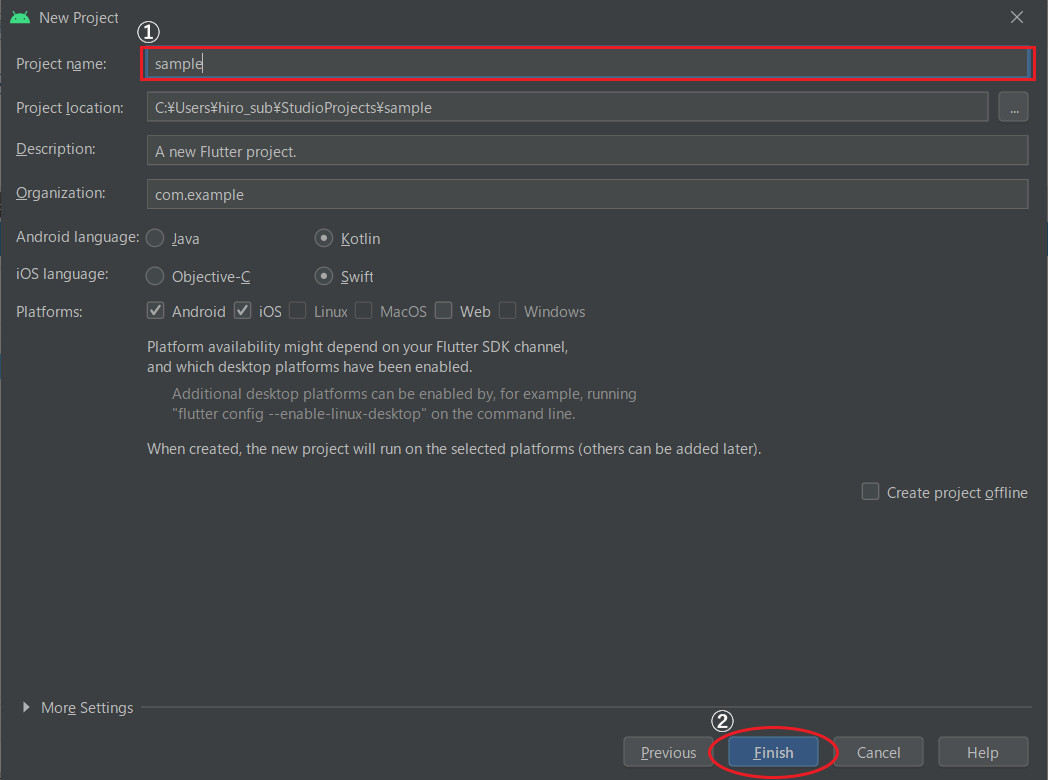
Task: Click the 'Description:' label
Action: click(x=55, y=148)
